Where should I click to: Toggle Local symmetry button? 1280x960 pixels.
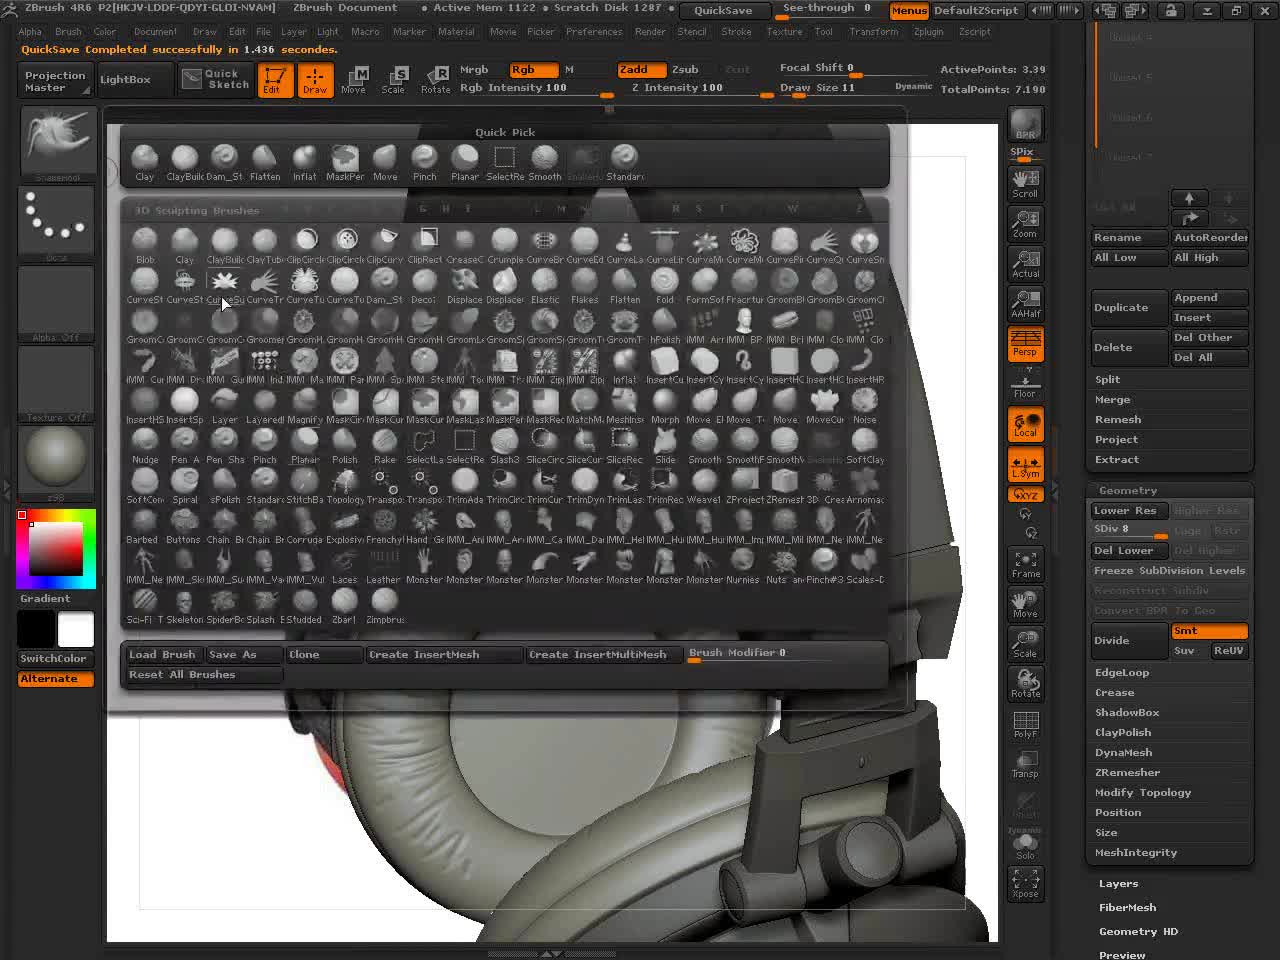point(1025,425)
